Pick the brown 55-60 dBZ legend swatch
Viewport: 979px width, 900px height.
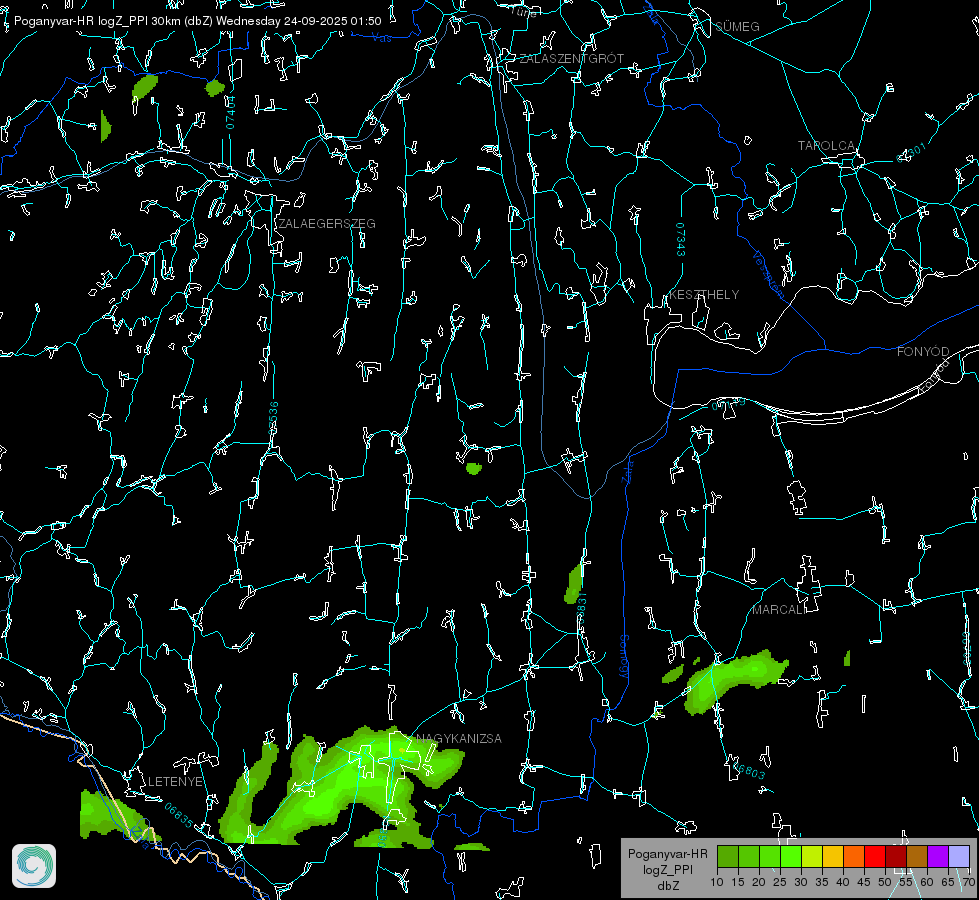coord(917,856)
